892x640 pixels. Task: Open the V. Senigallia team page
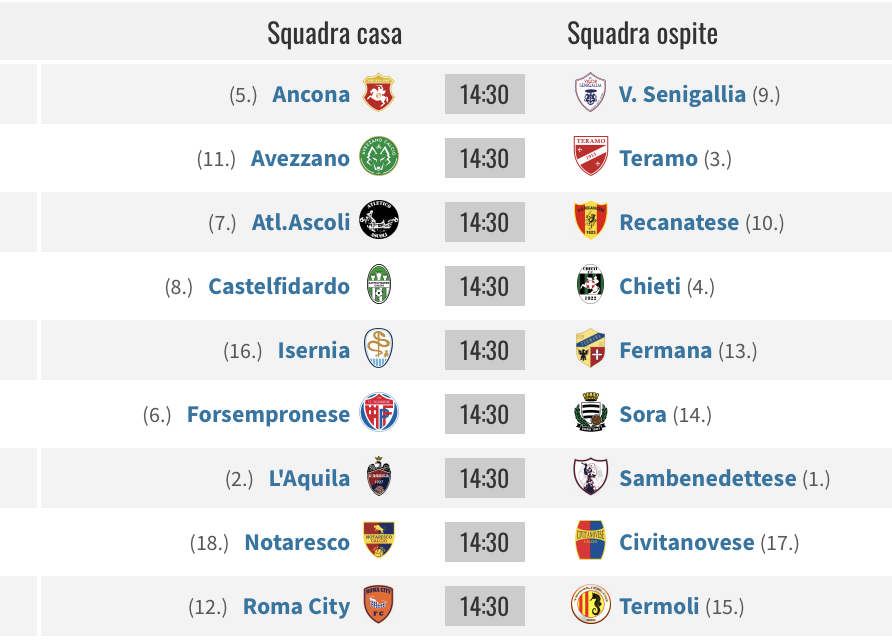[x=682, y=94]
